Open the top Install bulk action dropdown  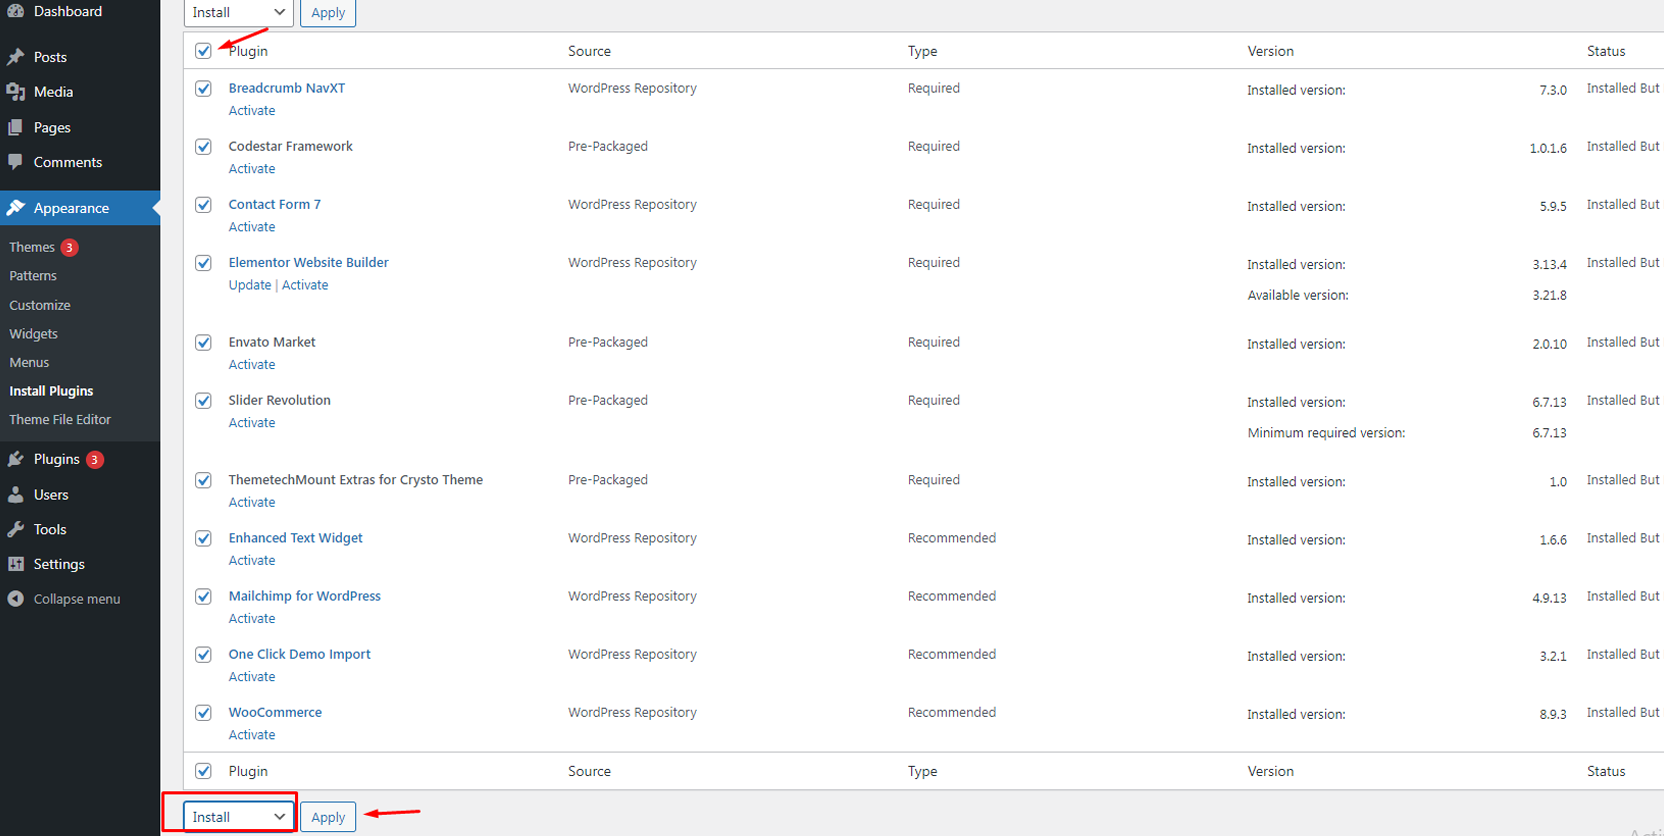click(239, 13)
